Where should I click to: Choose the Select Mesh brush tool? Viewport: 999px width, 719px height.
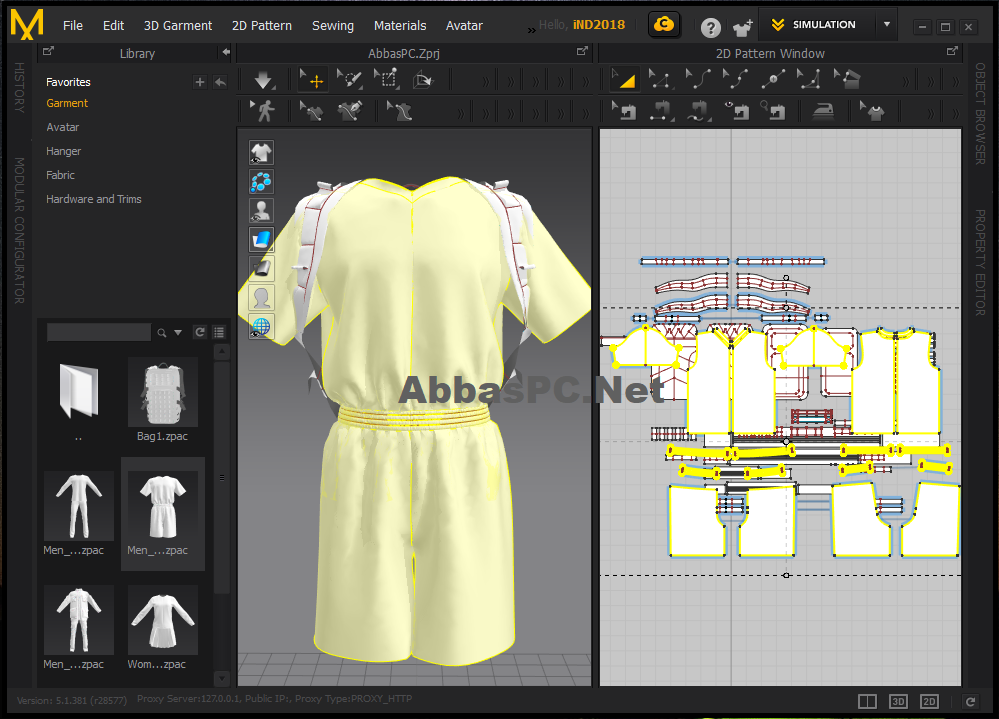coord(349,80)
